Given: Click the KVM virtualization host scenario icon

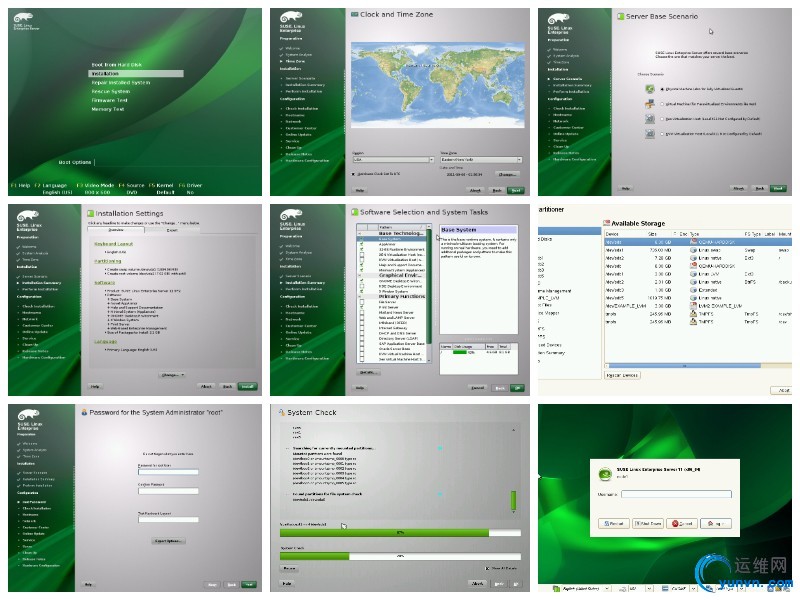Looking at the screenshot, I should pyautogui.click(x=649, y=133).
